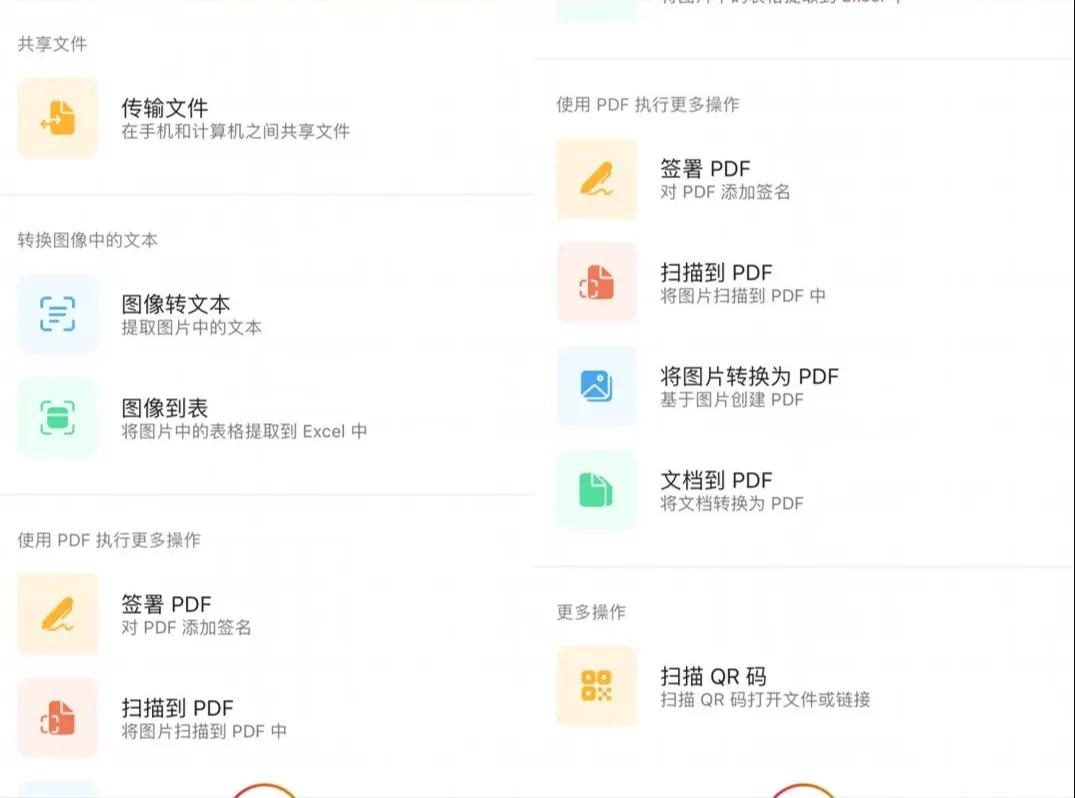This screenshot has width=1075, height=798.
Task: Tap the 图像转文本 text extraction icon
Action: (x=57, y=314)
